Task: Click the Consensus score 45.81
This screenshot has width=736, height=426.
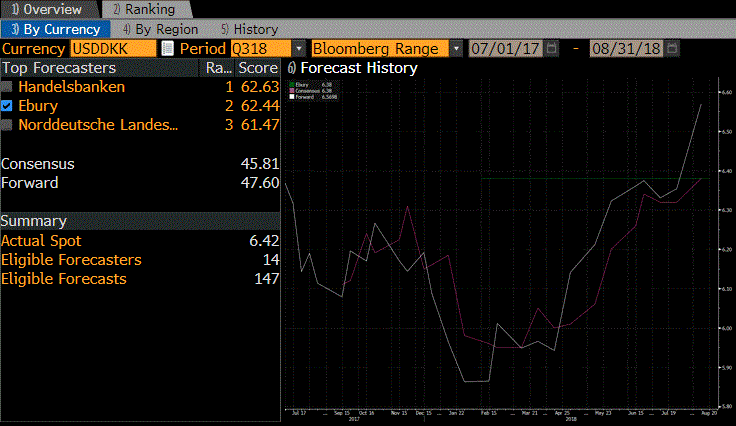Action: point(260,164)
